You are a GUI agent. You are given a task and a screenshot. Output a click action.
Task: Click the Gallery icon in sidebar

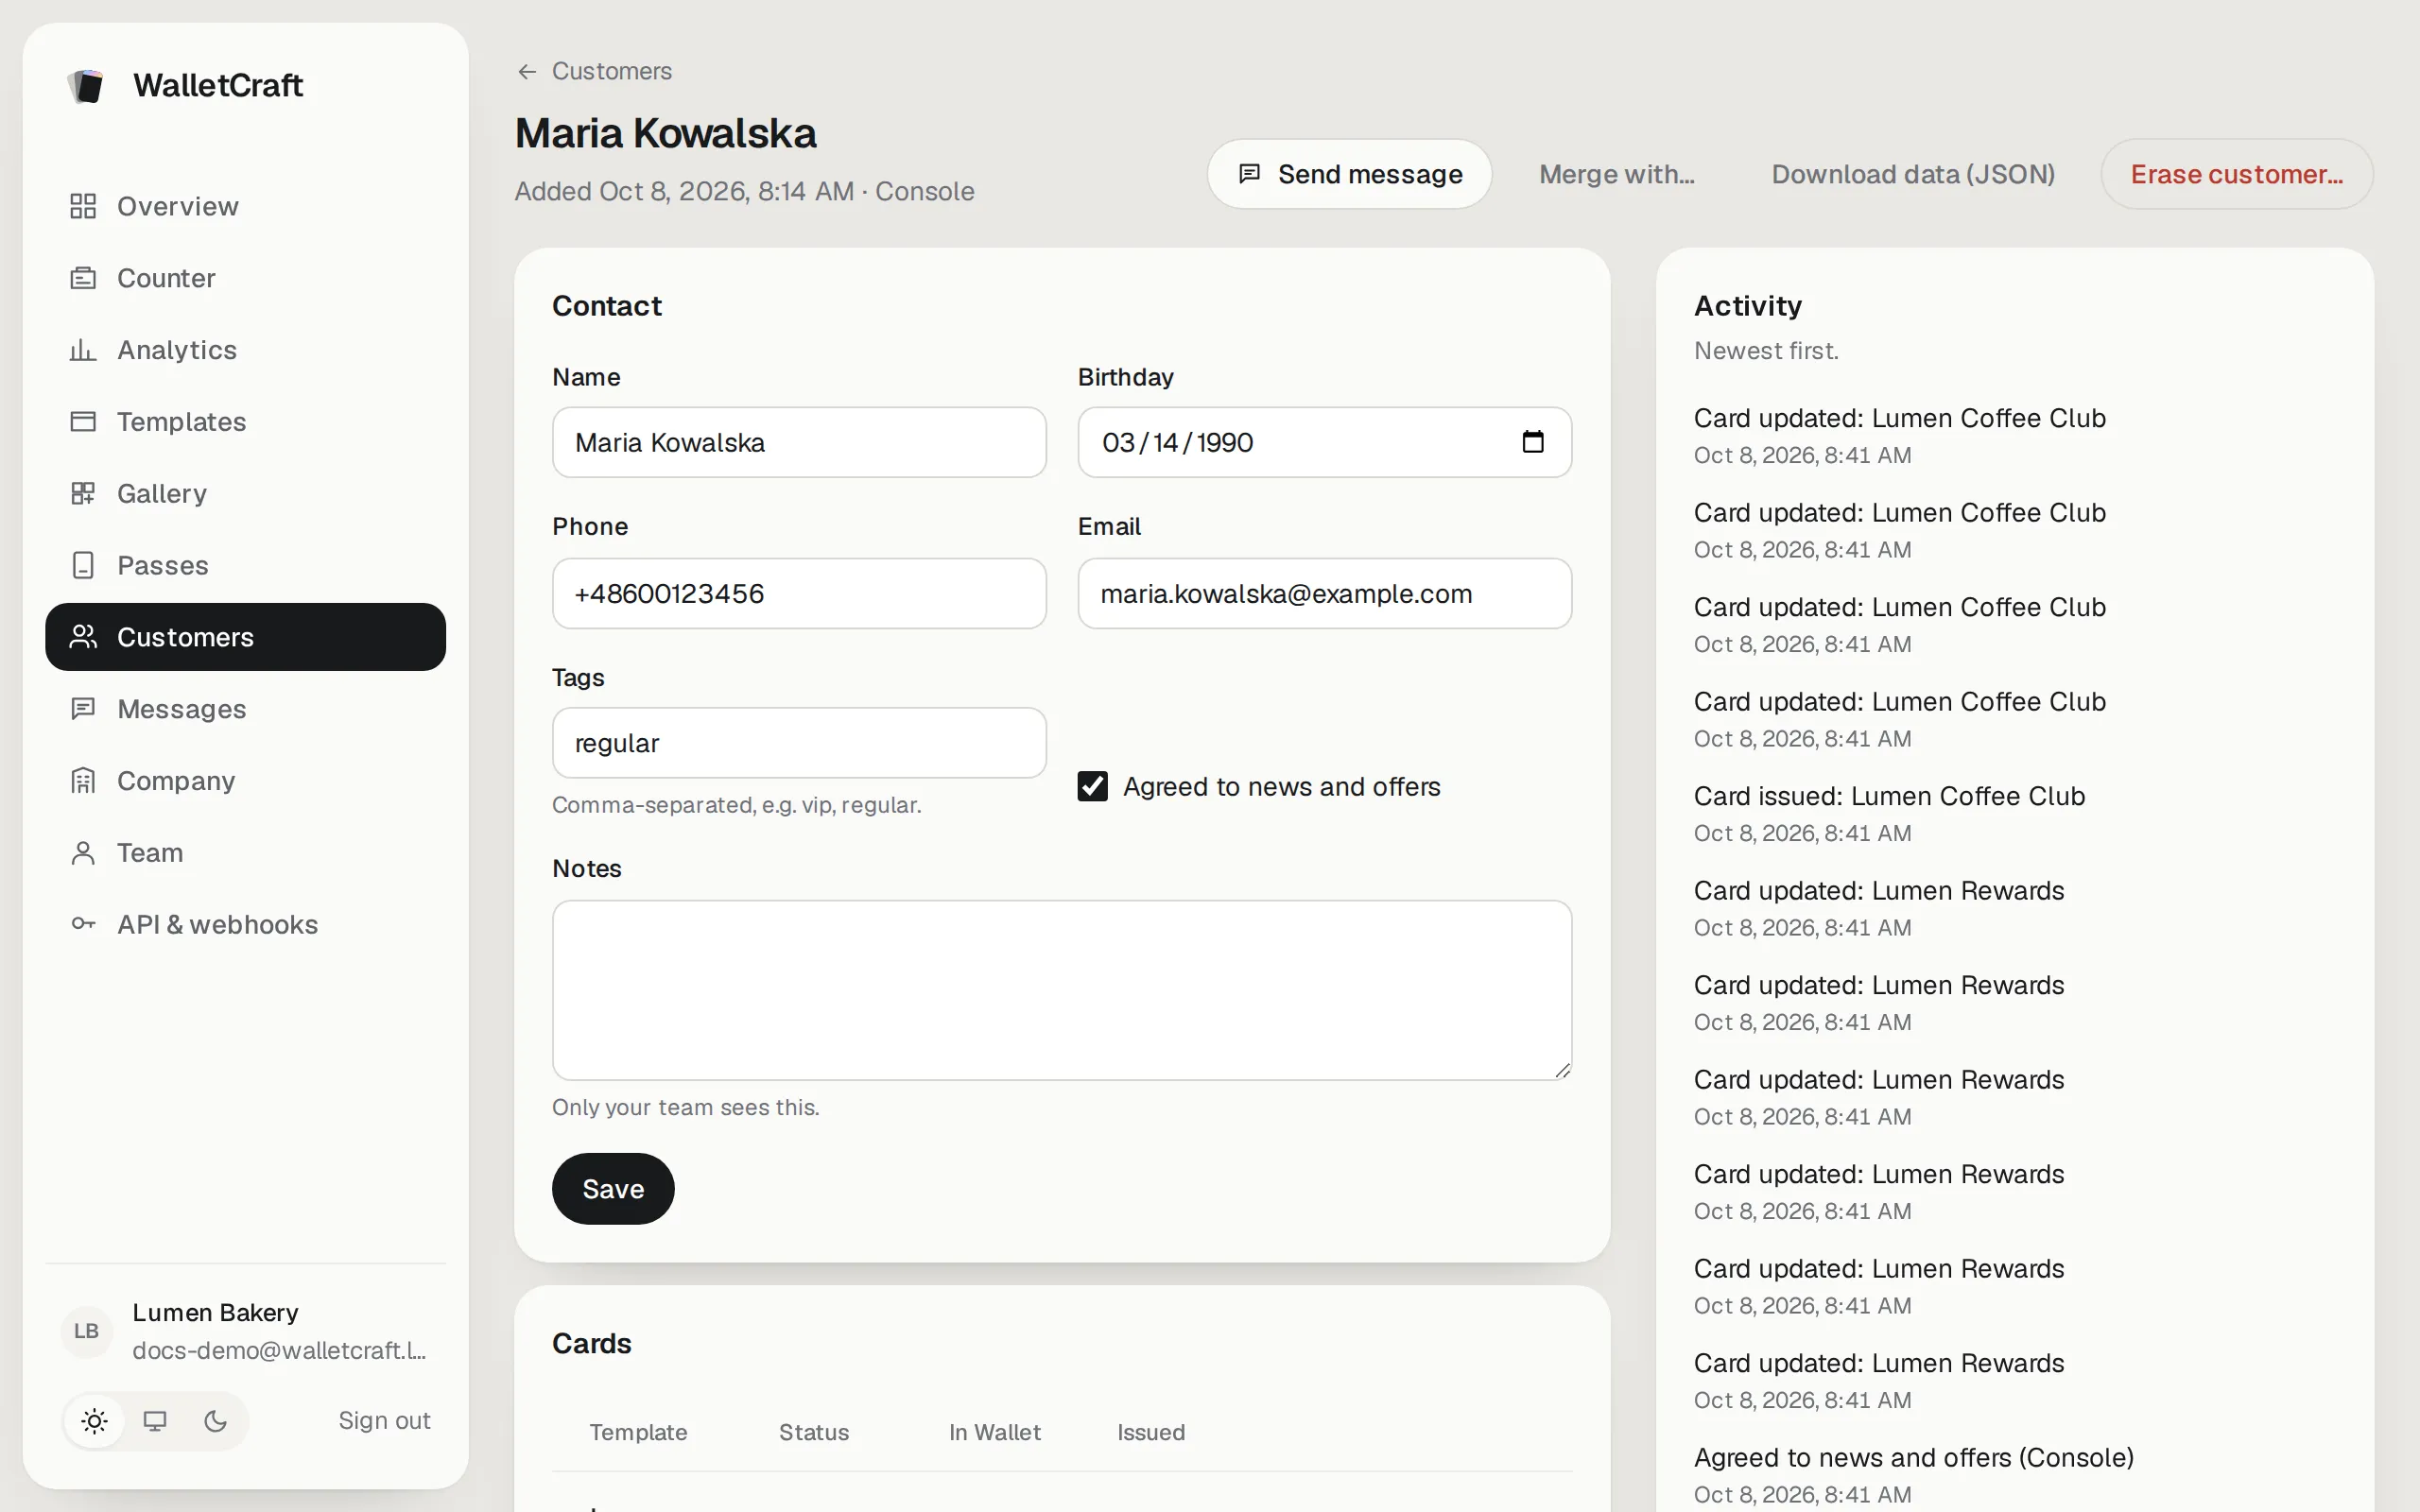pyautogui.click(x=83, y=494)
